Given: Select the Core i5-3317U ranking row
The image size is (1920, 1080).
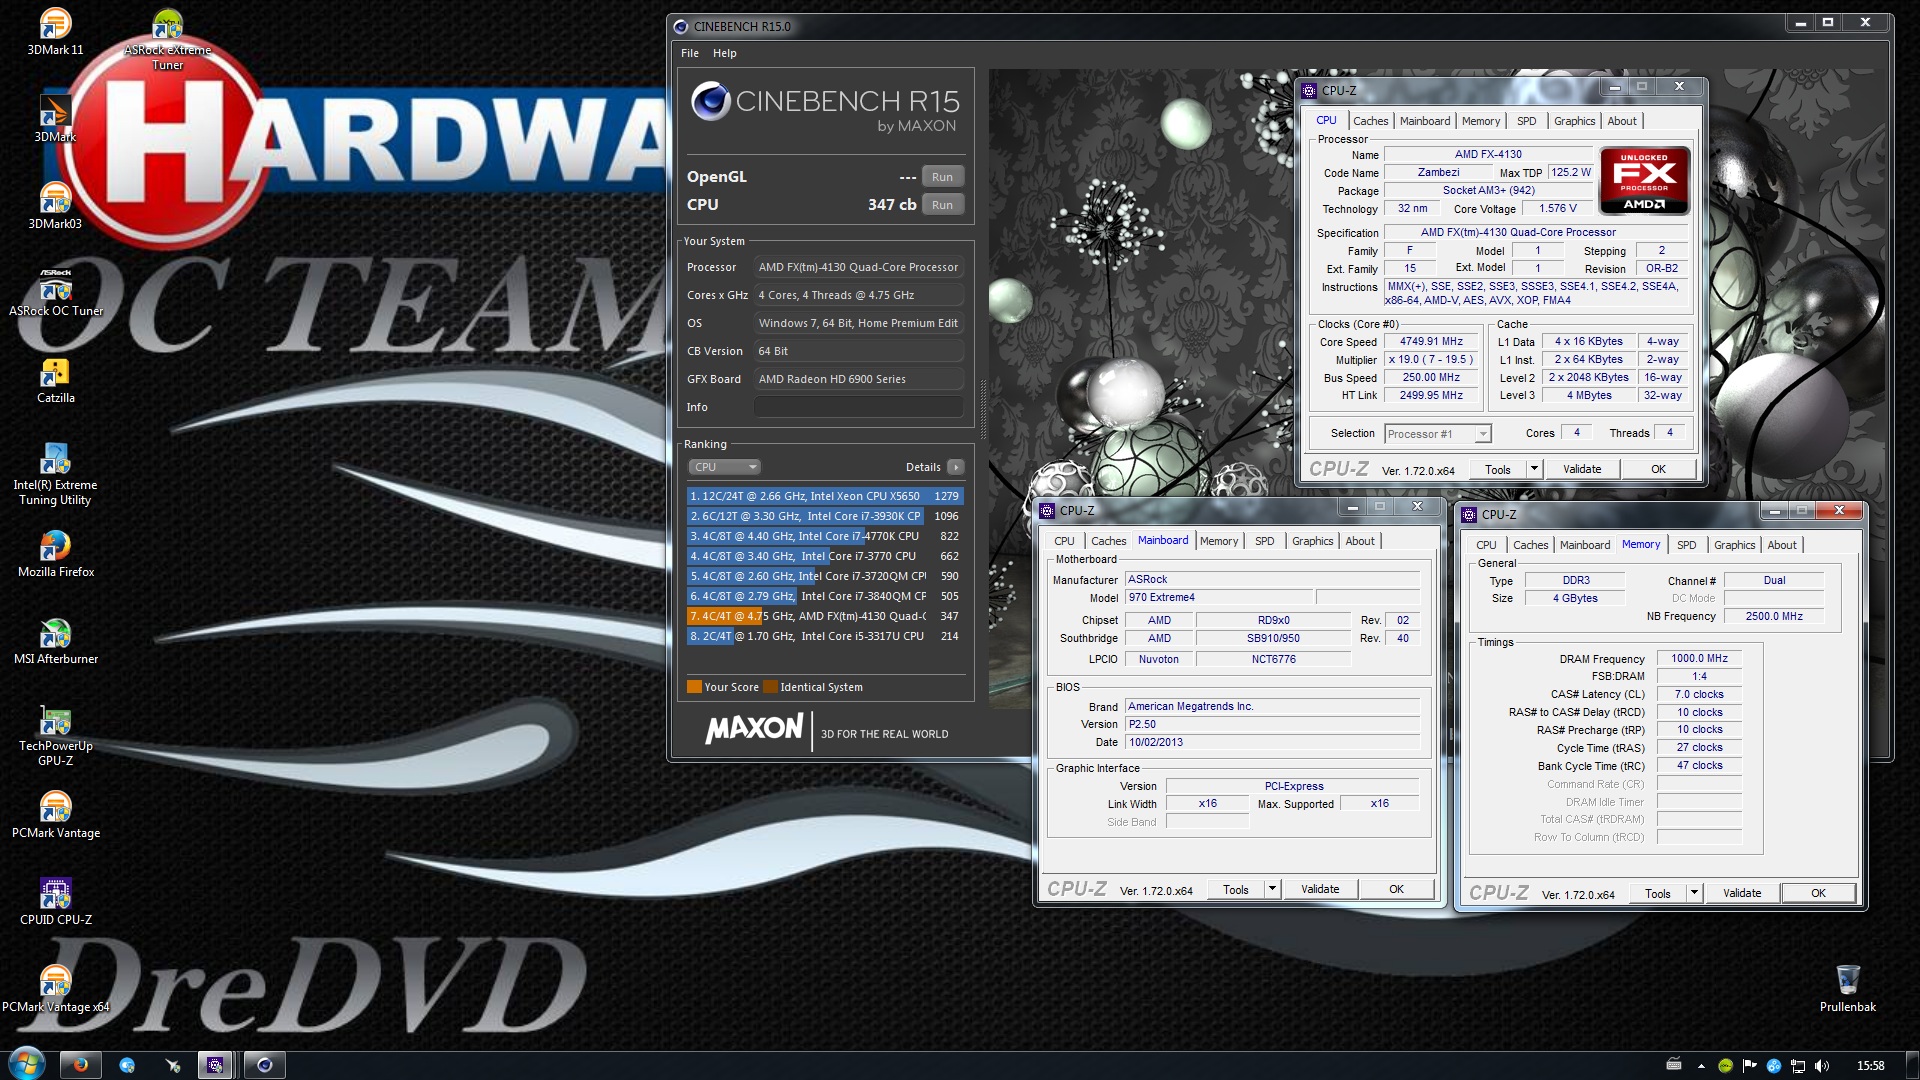Looking at the screenshot, I should (x=825, y=636).
